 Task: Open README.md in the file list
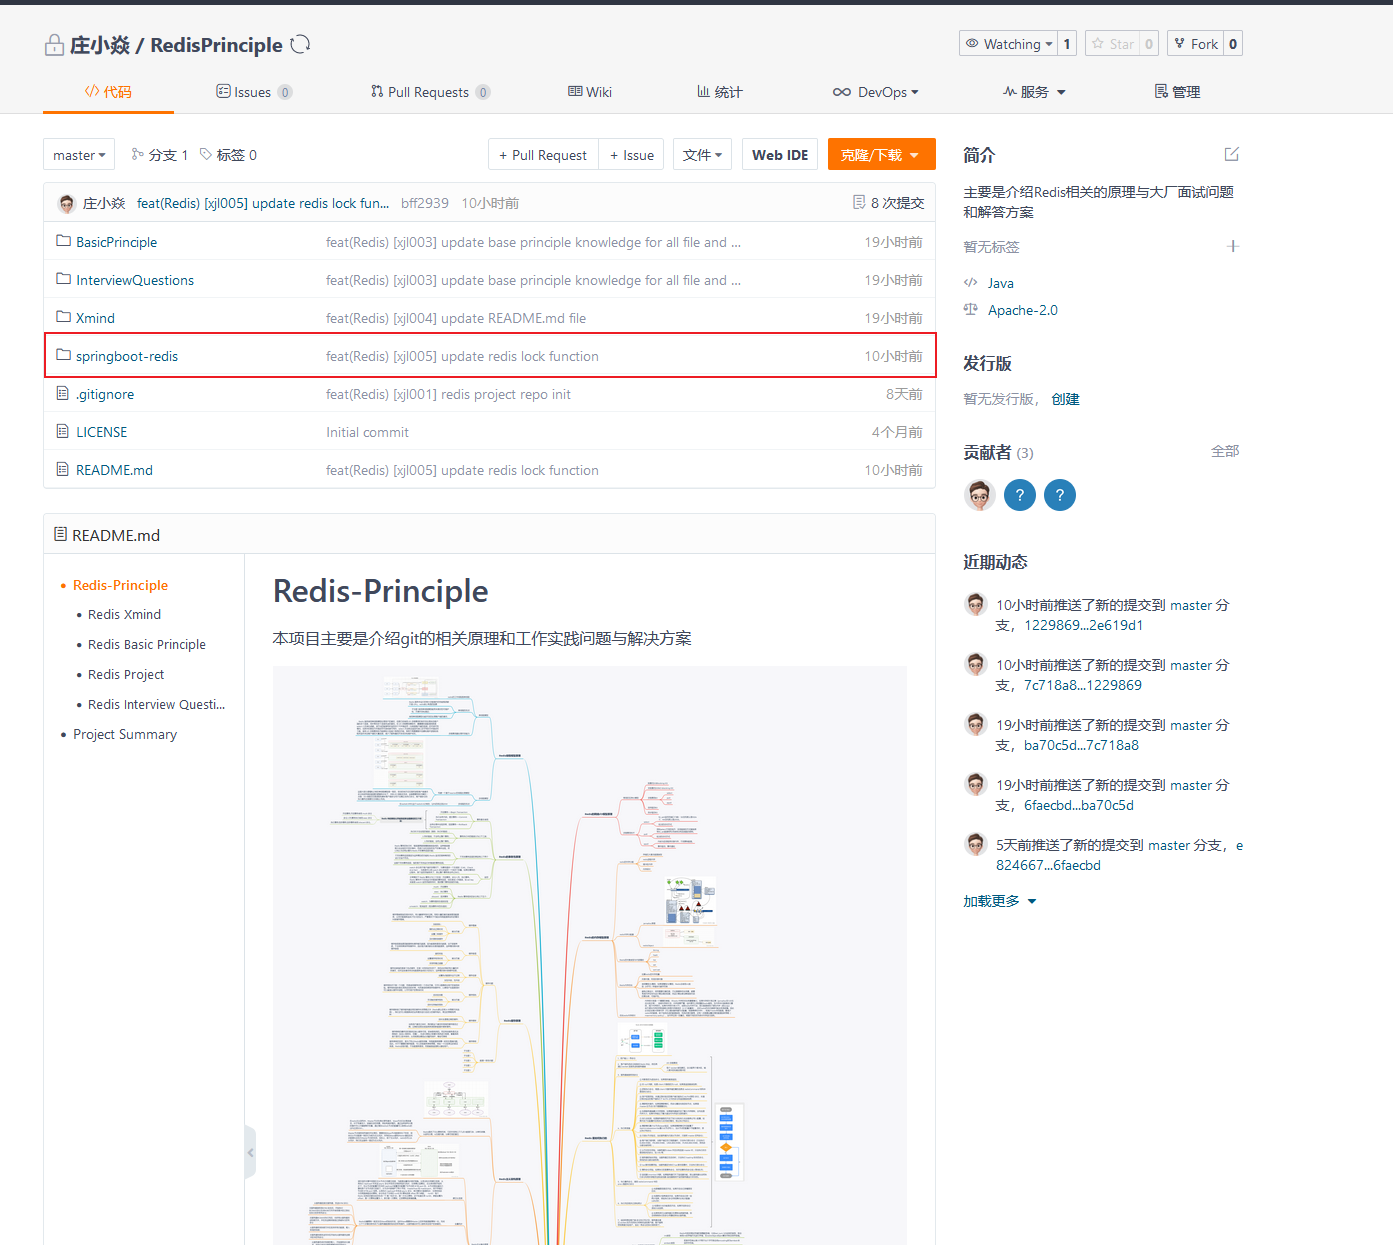coord(114,470)
